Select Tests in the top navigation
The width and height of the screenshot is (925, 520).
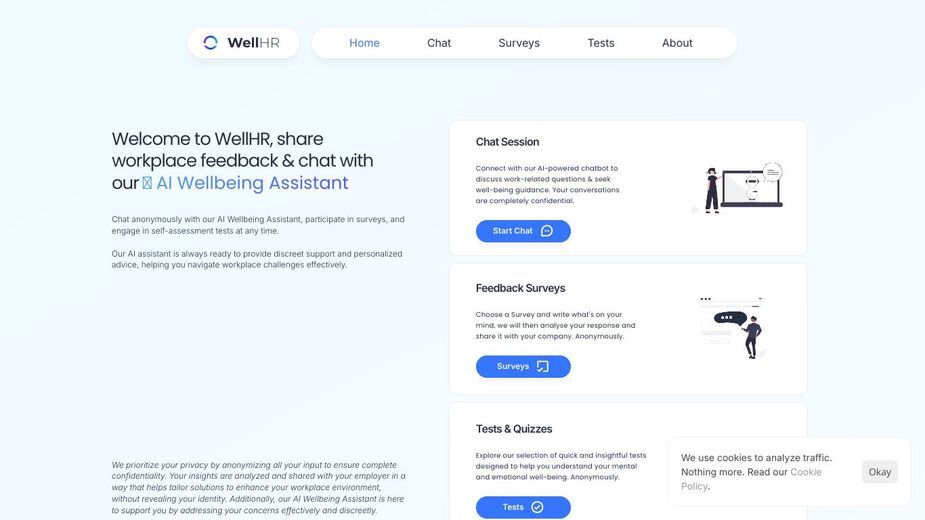[601, 43]
